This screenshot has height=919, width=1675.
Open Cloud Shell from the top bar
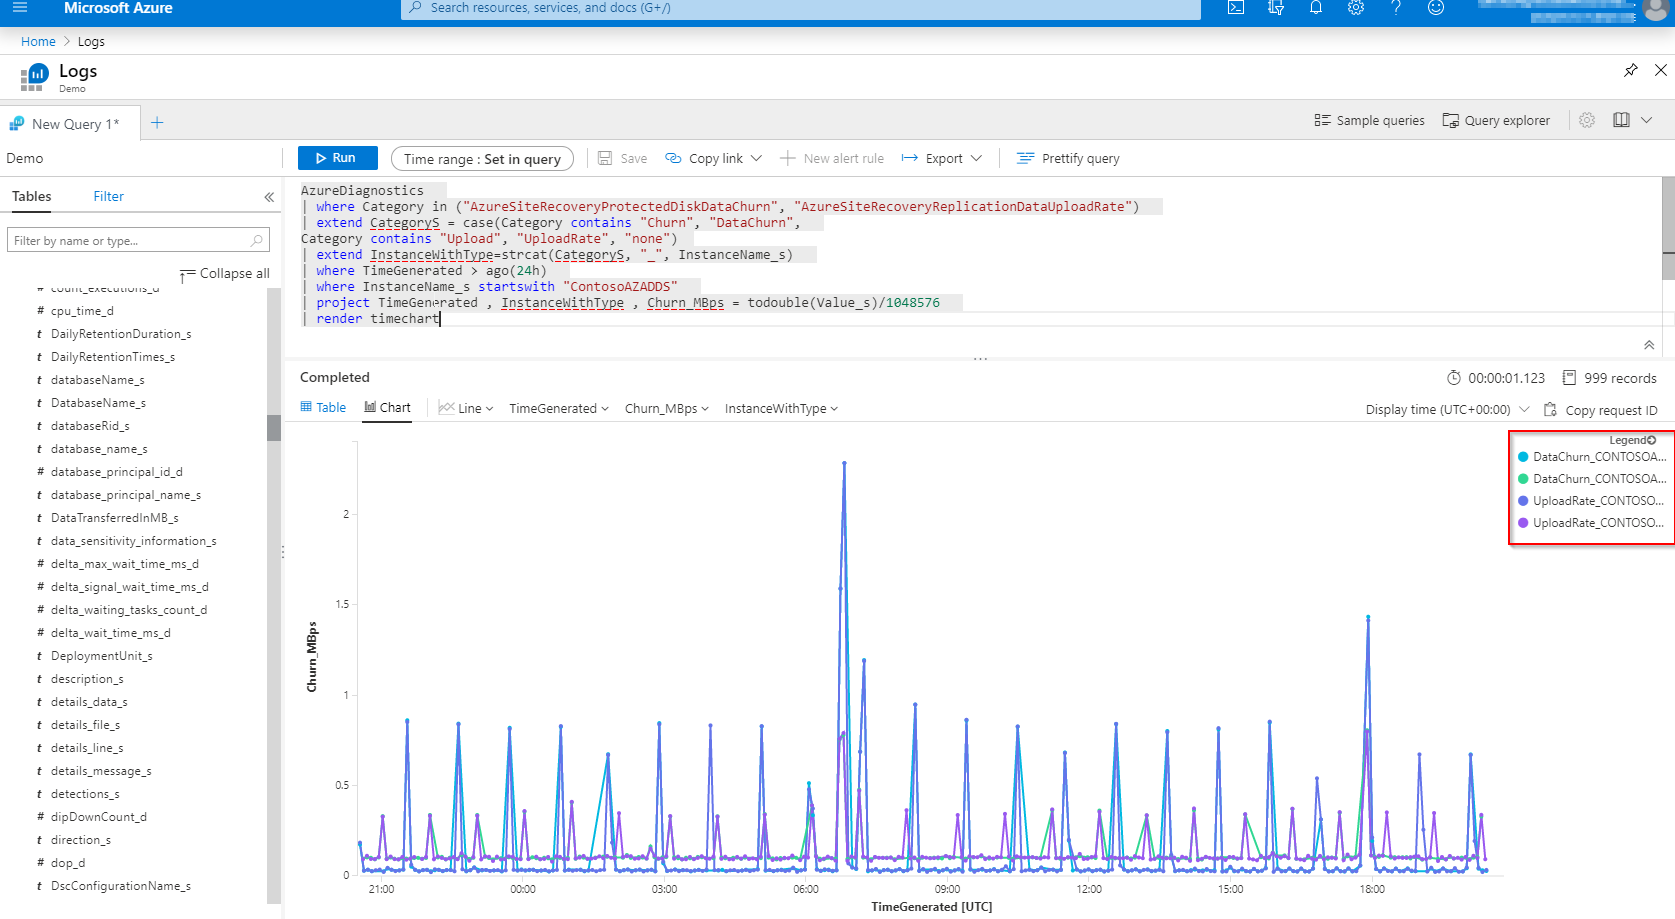tap(1236, 7)
